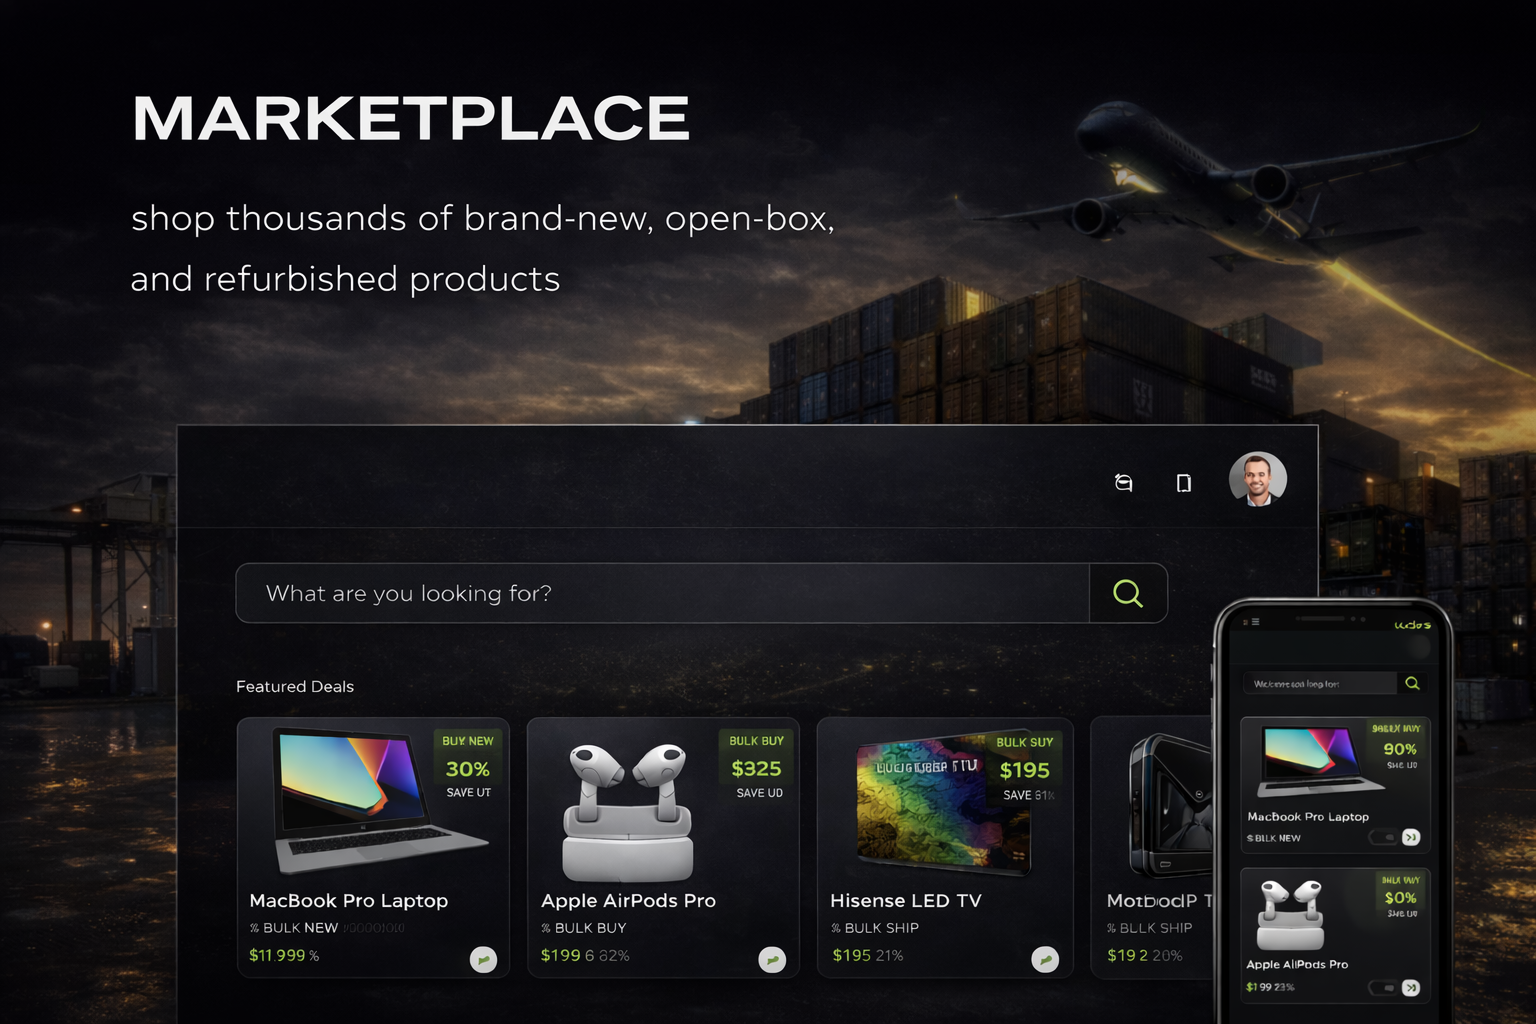
Task: Click the Apple AirPods Pro round arrow icon
Action: [772, 960]
